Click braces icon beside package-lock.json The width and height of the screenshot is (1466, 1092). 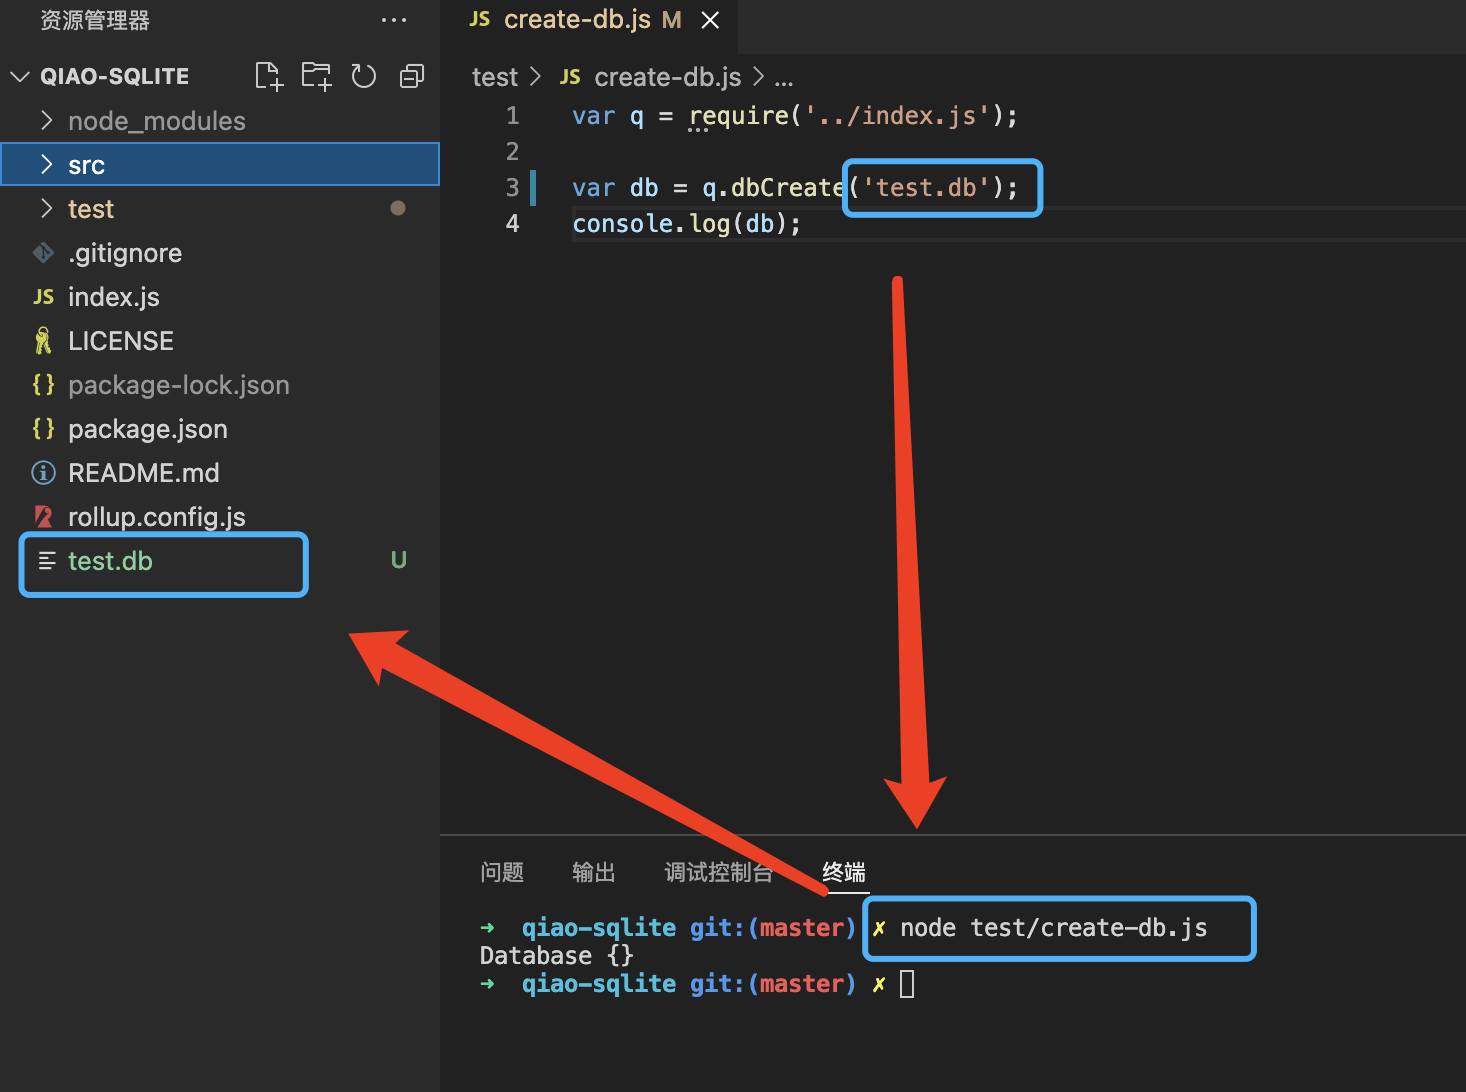point(43,384)
